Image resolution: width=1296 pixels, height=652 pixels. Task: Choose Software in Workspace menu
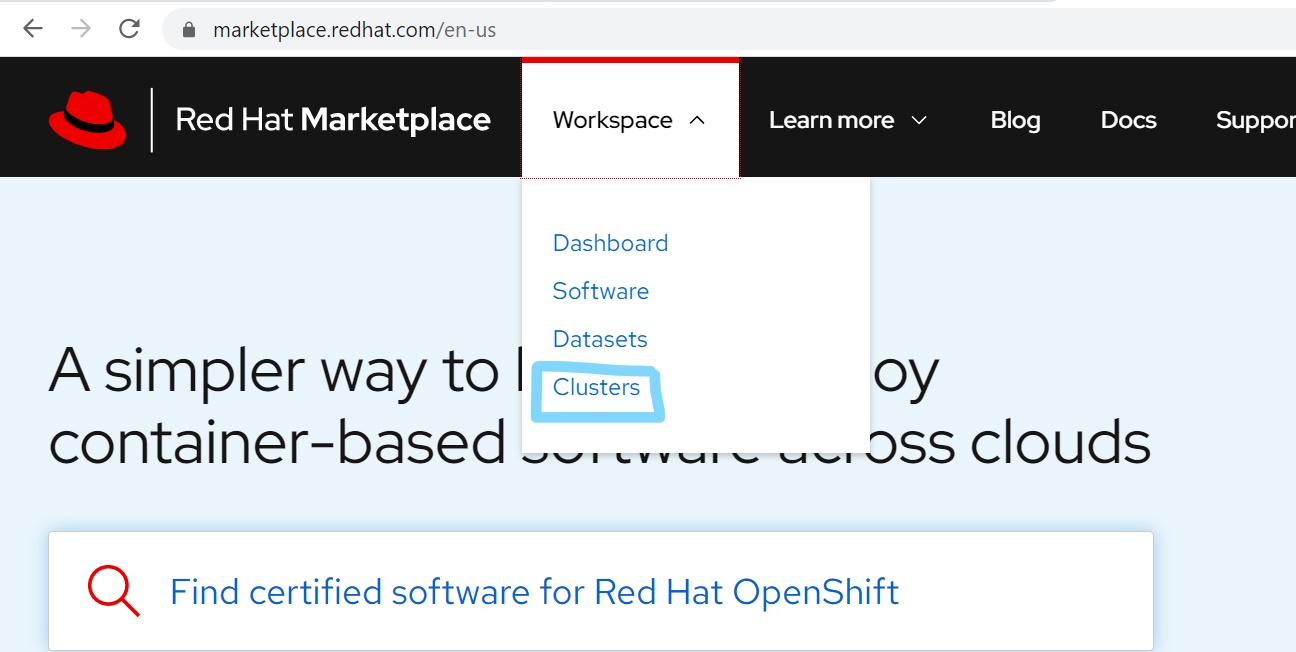[x=601, y=291]
